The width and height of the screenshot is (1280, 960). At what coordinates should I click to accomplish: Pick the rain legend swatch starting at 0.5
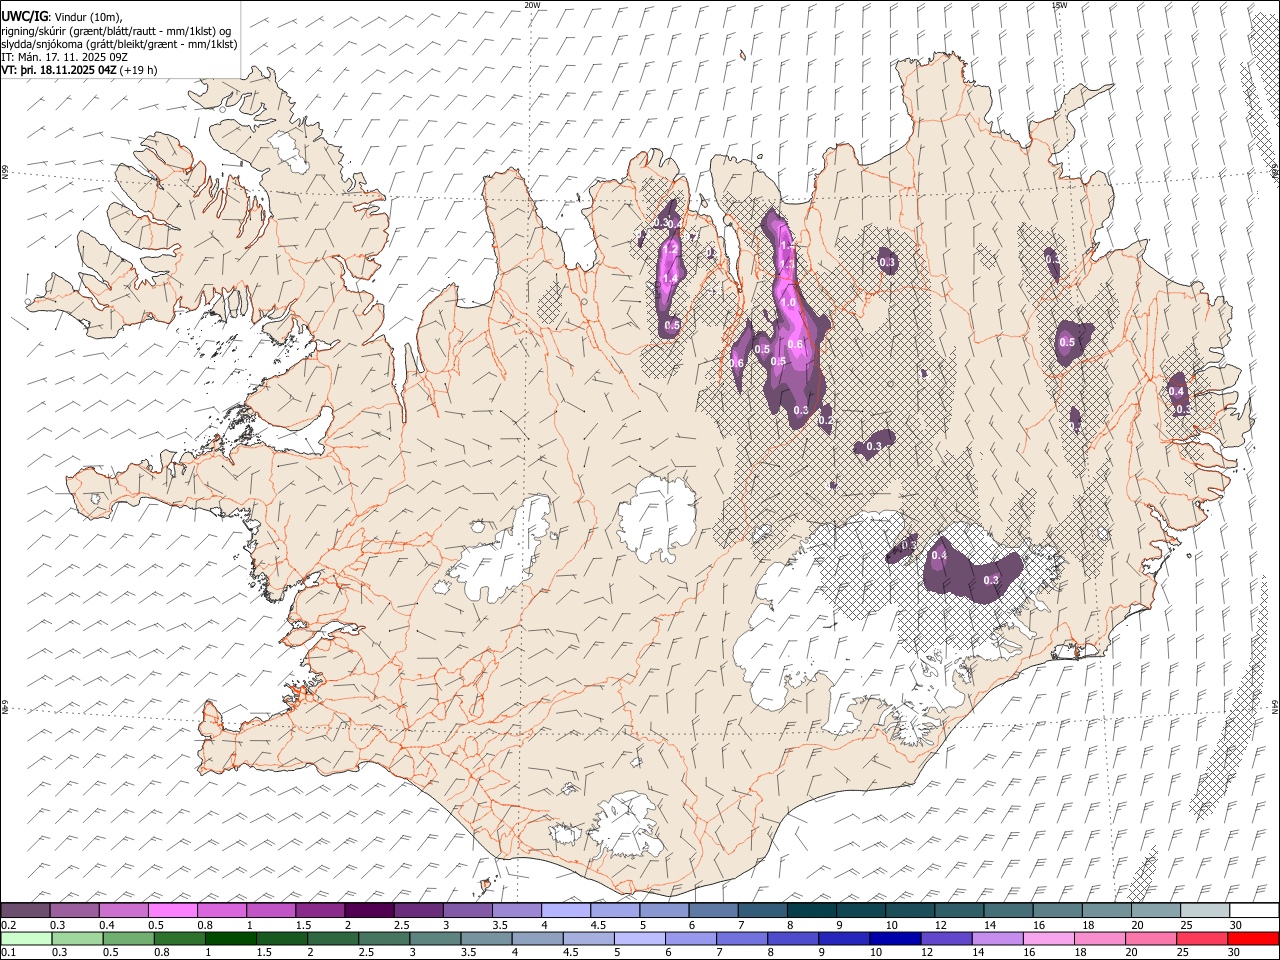pyautogui.click(x=128, y=938)
